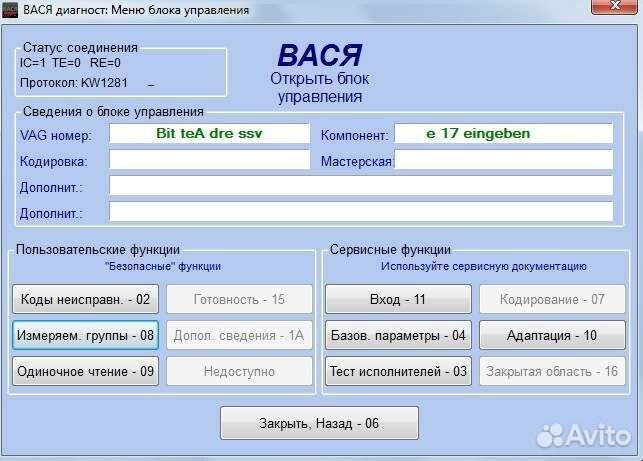
Task: Click the VAG номер: label
Action: pyautogui.click(x=56, y=135)
